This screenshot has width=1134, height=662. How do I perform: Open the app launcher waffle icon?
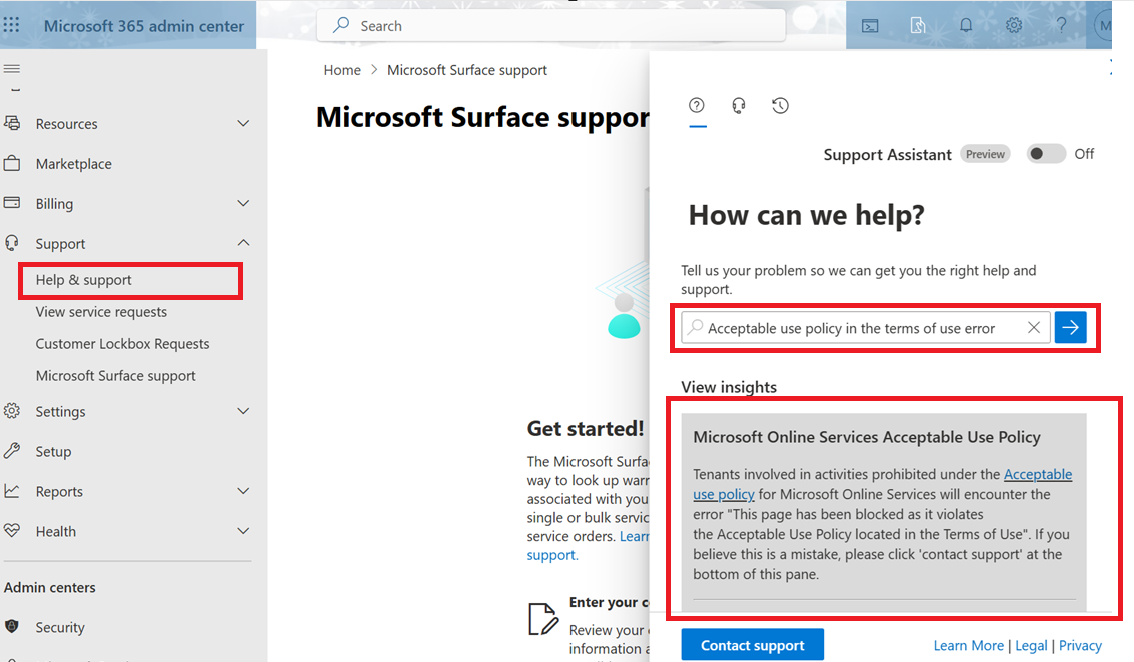point(12,25)
